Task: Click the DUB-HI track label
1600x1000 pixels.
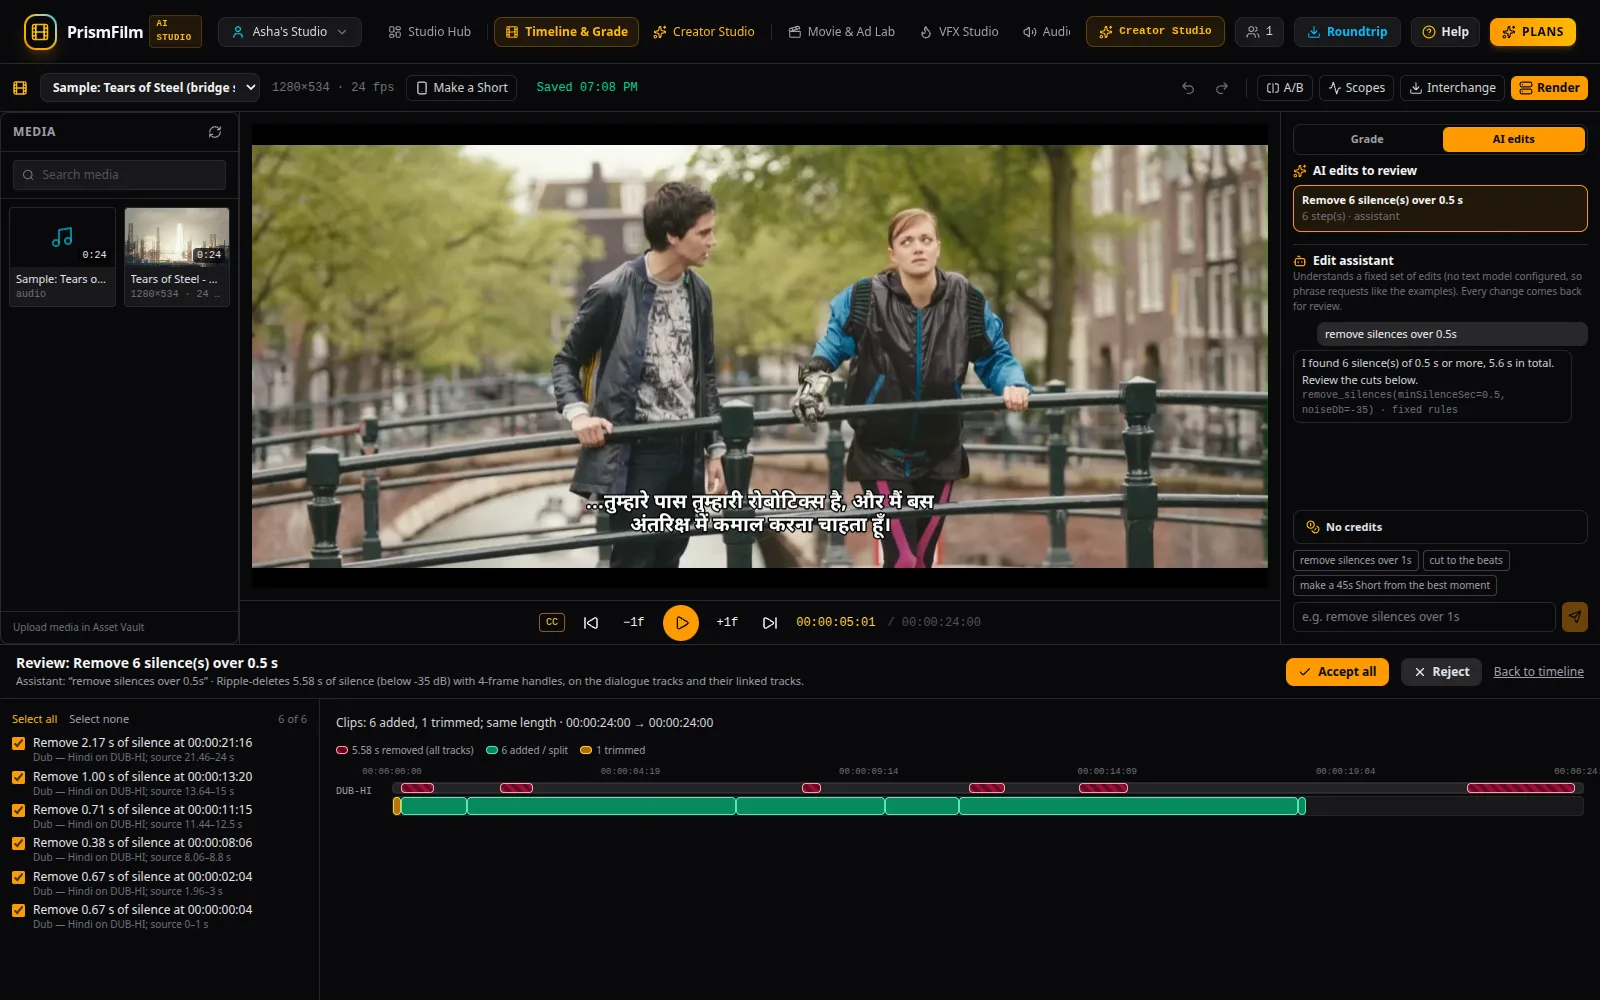Action: (x=354, y=791)
